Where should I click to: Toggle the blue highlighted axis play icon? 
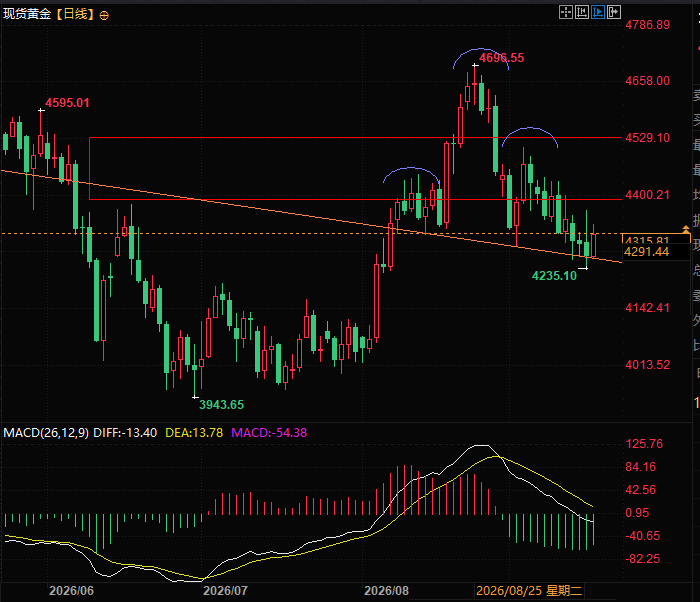pyautogui.click(x=598, y=12)
